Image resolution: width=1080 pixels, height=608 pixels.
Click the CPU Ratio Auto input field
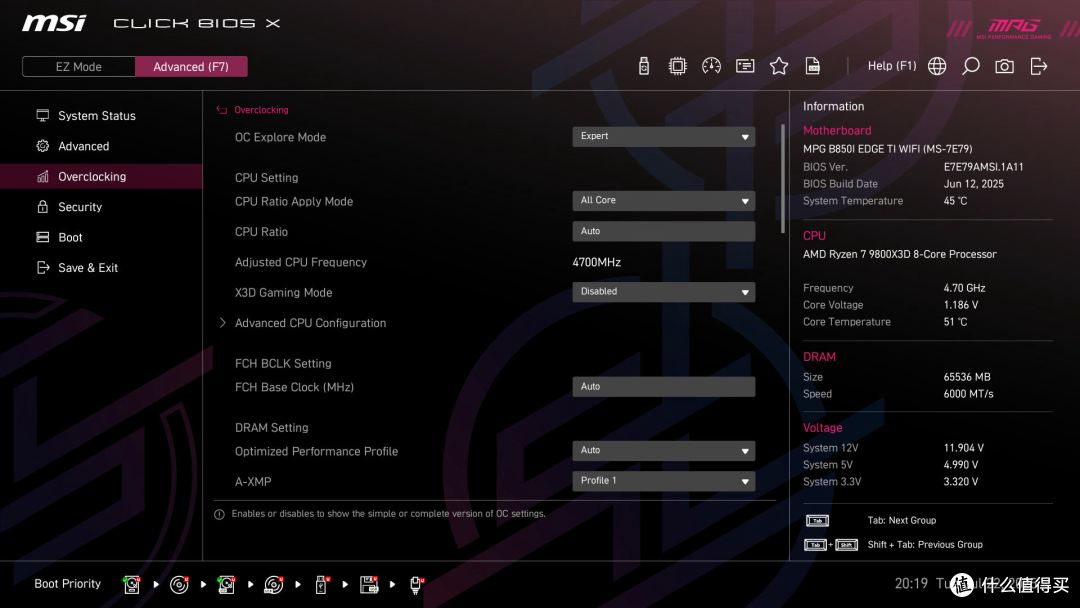663,231
